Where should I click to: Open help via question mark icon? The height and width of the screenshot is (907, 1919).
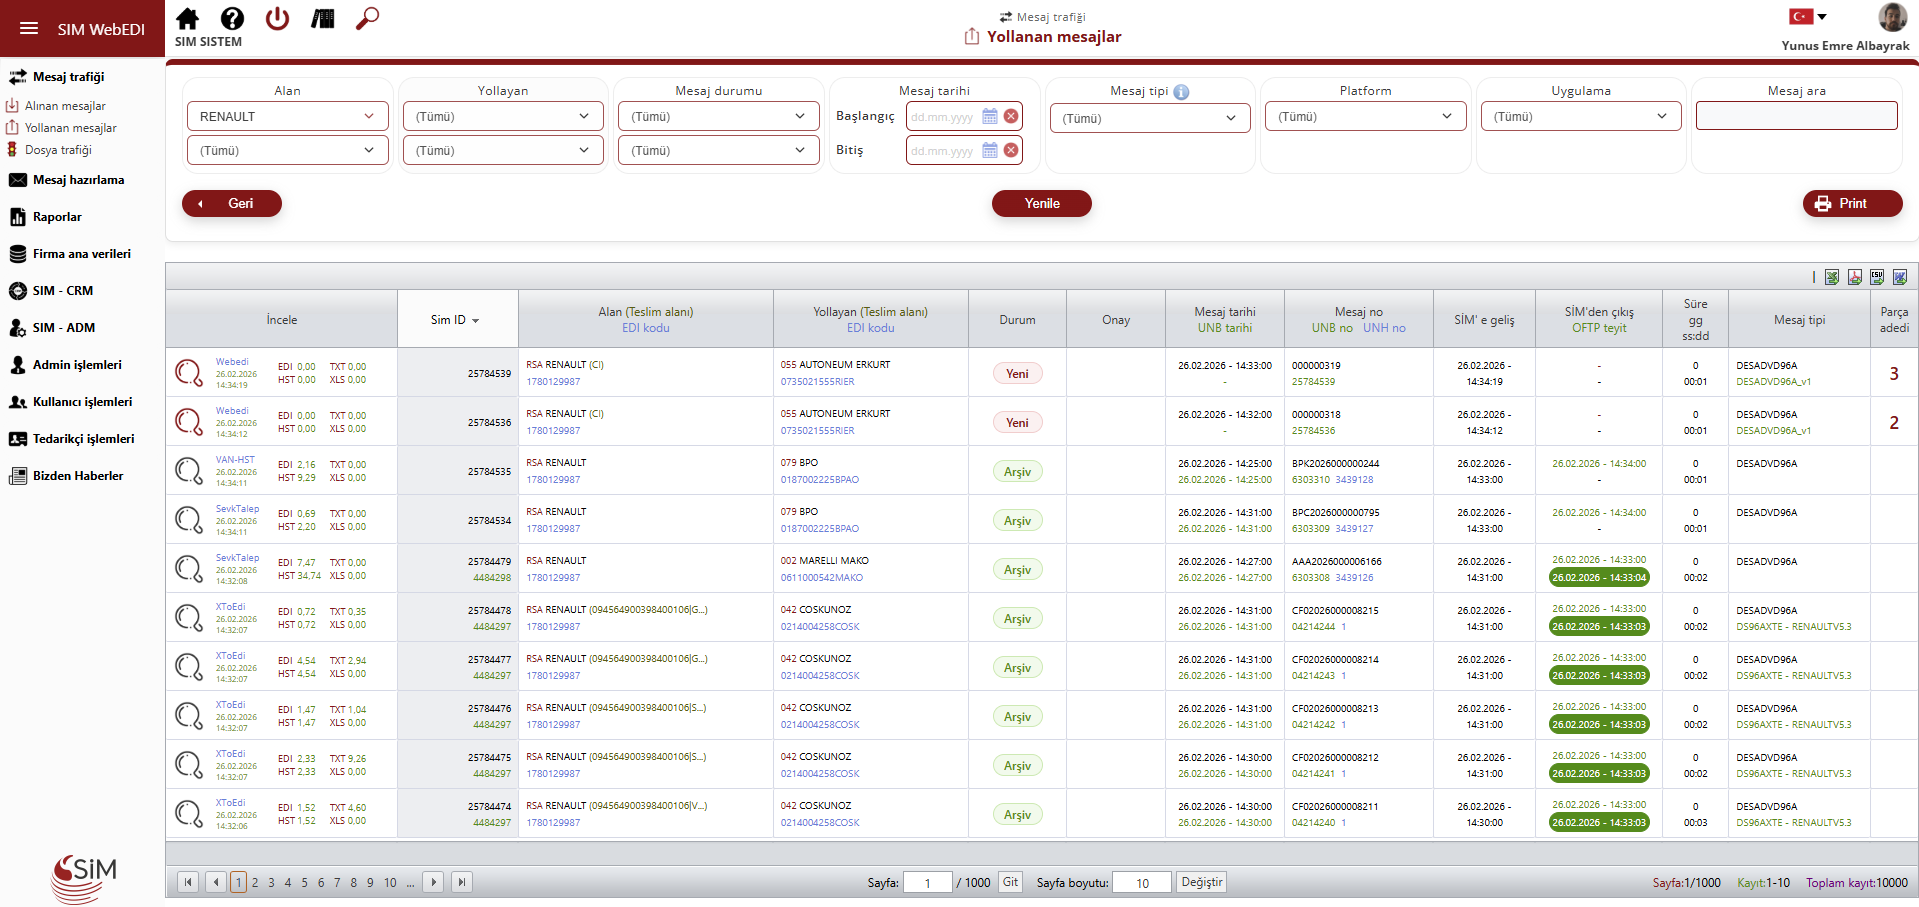point(232,19)
